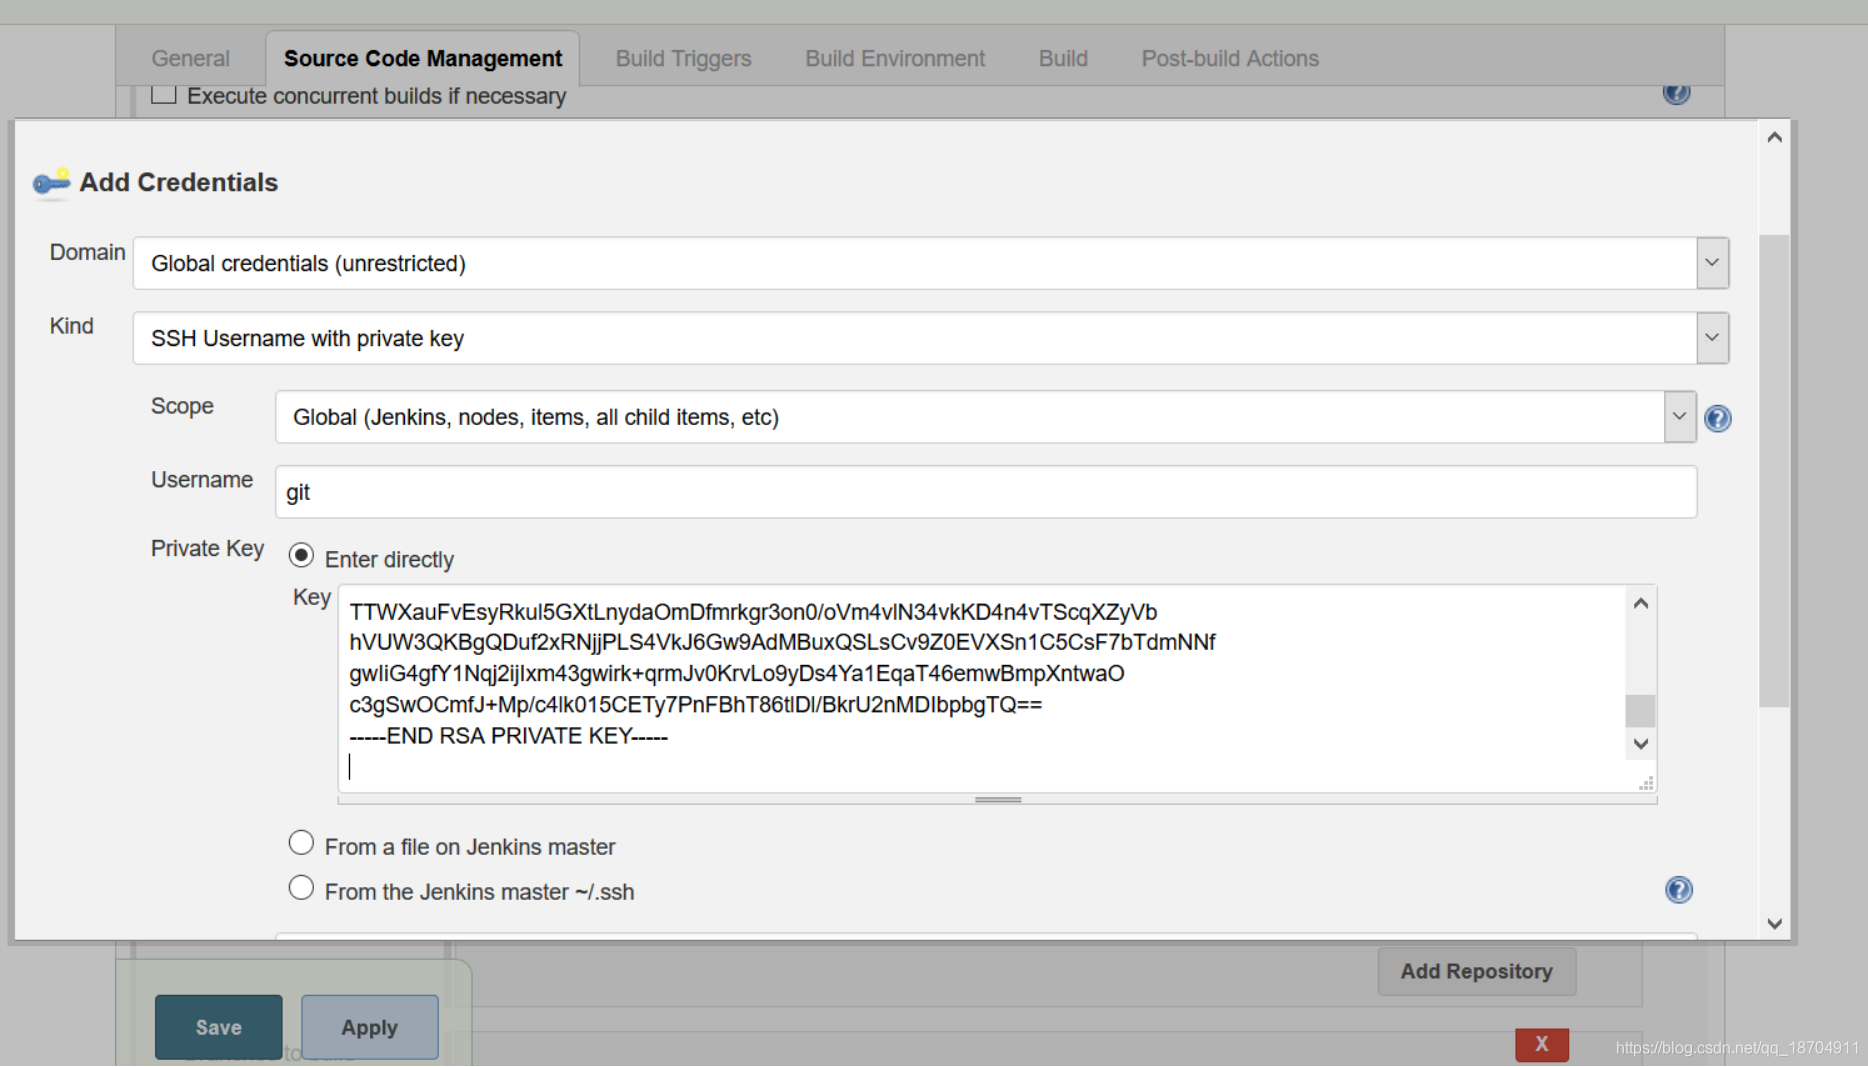This screenshot has height=1067, width=1868.
Task: Switch to the Build Triggers tab
Action: pos(683,58)
